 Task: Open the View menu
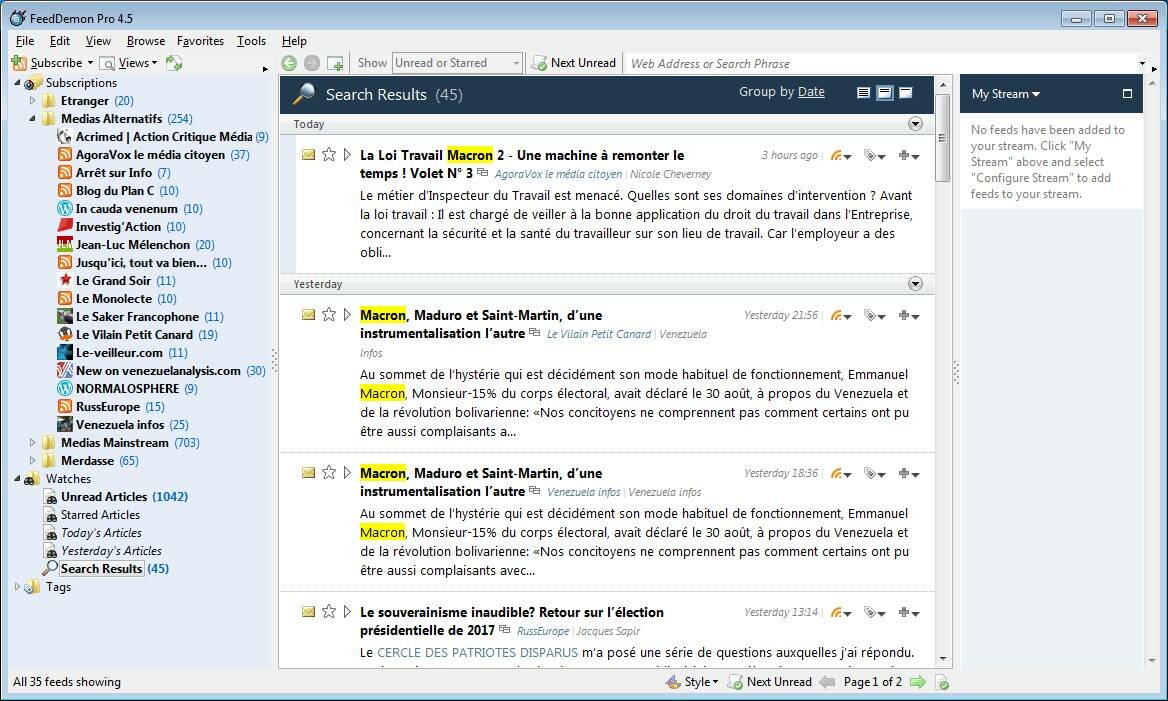98,41
